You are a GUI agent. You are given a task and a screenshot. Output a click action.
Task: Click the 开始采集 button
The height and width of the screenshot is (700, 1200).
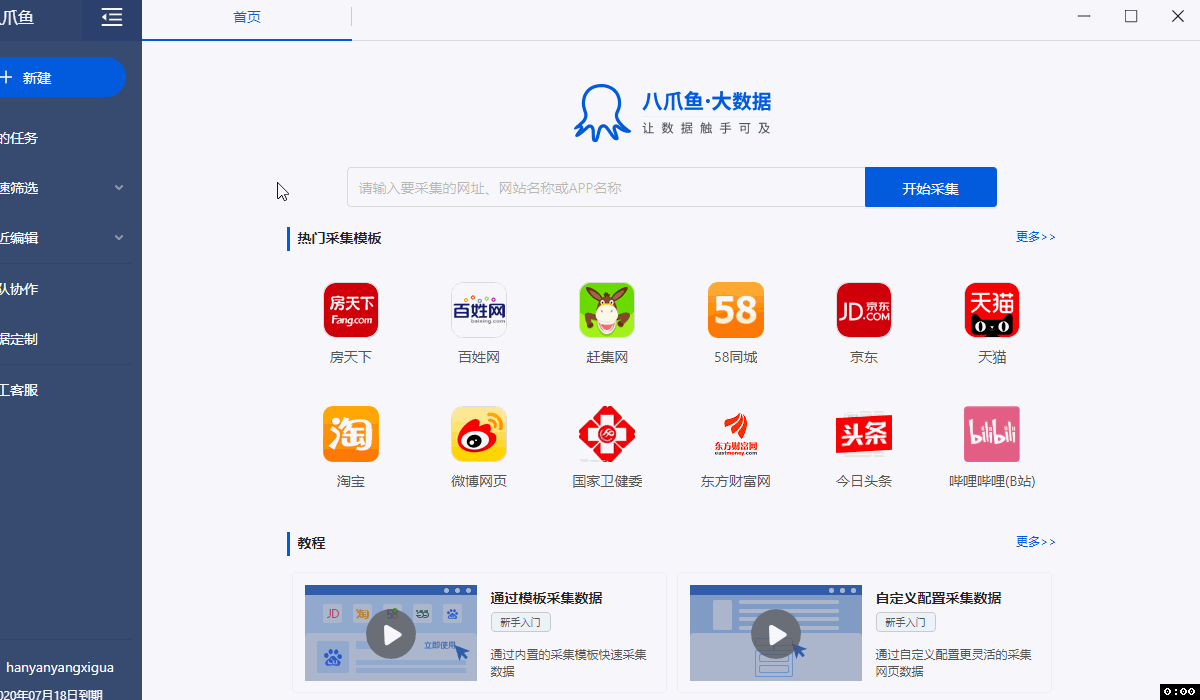931,187
